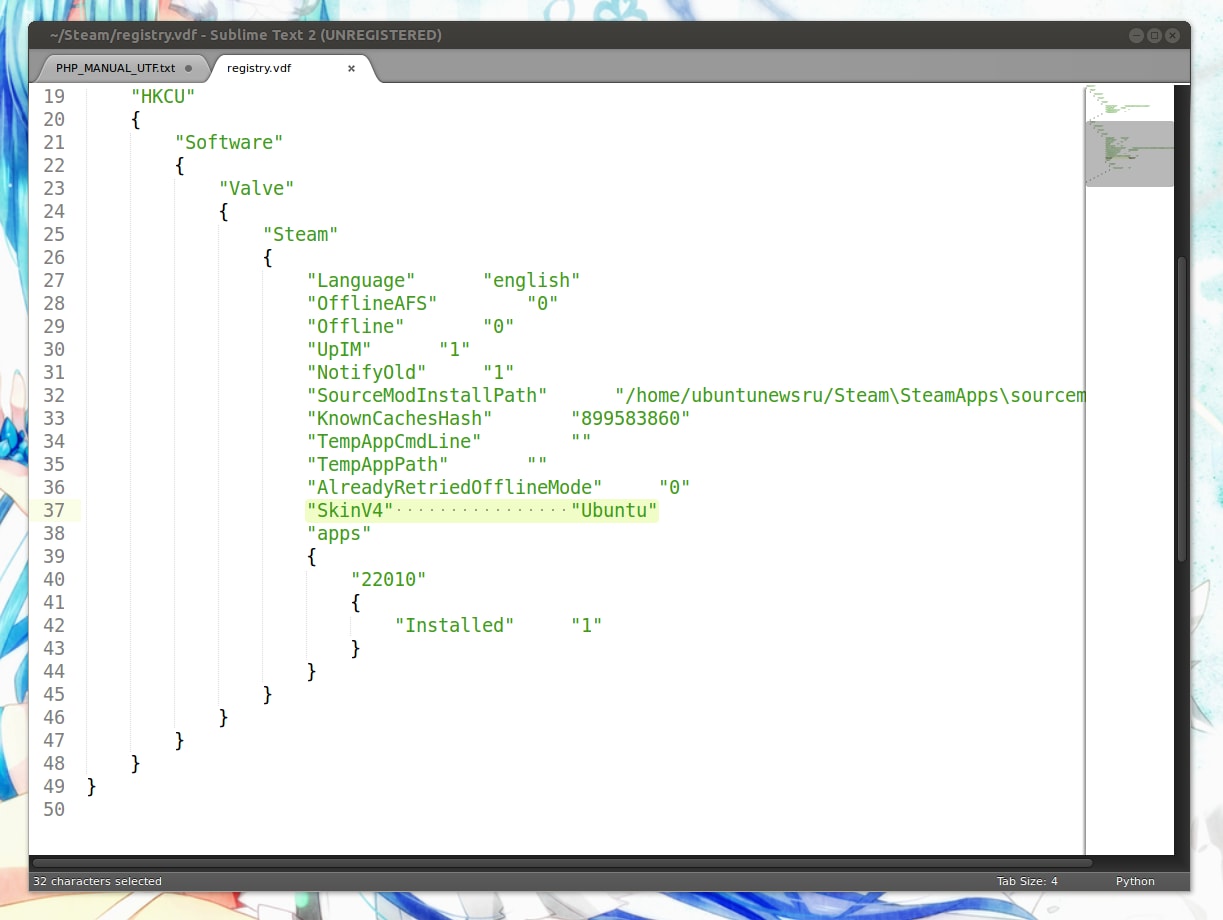Close the registry.vdf tab

[351, 69]
